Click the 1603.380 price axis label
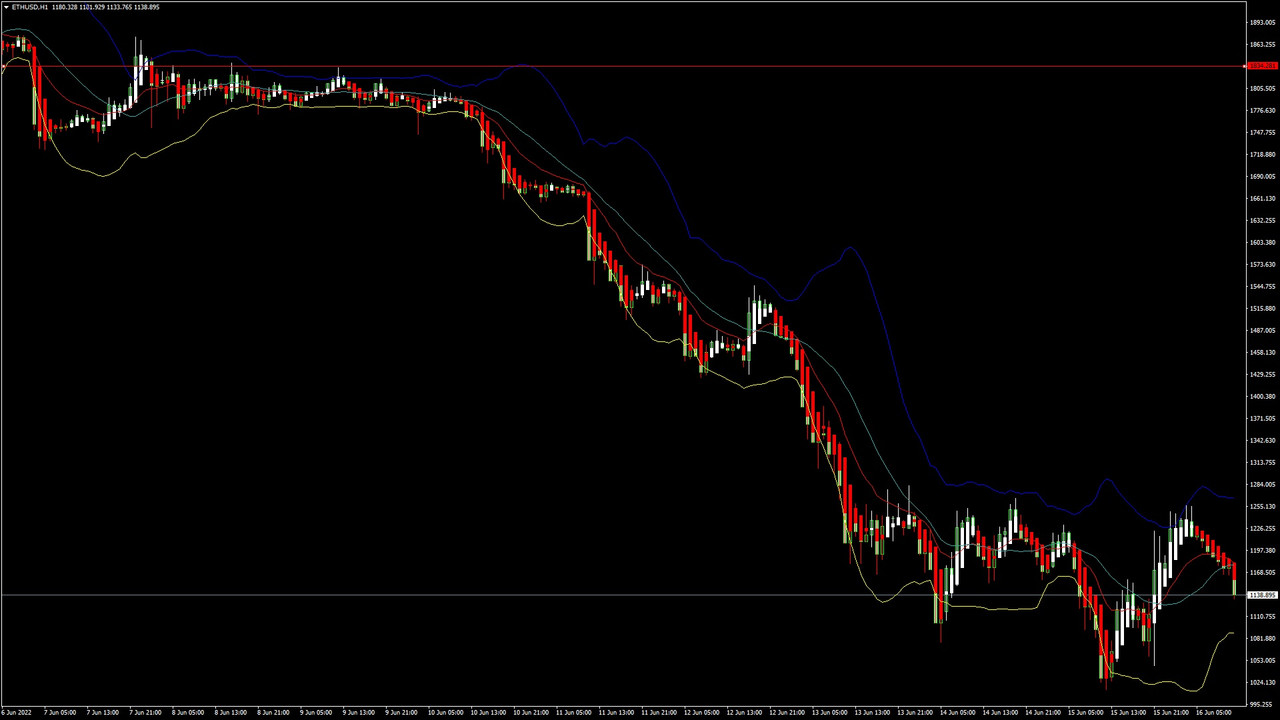This screenshot has width=1280, height=720. (1262, 242)
